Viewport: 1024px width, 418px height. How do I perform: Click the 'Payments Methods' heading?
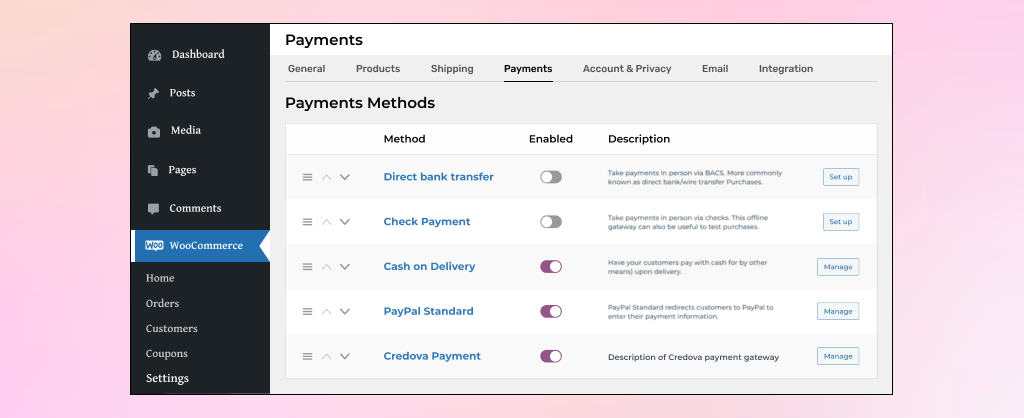(360, 103)
